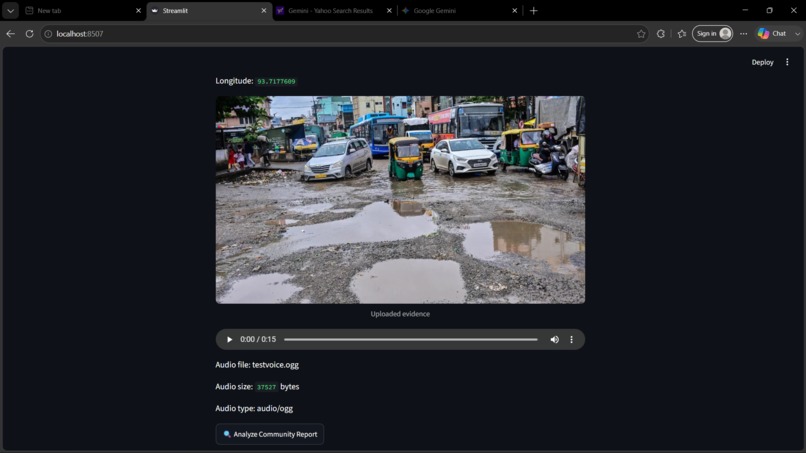This screenshot has height=453, width=806.
Task: Select the longitude value 93.7177609
Action: [x=276, y=81]
